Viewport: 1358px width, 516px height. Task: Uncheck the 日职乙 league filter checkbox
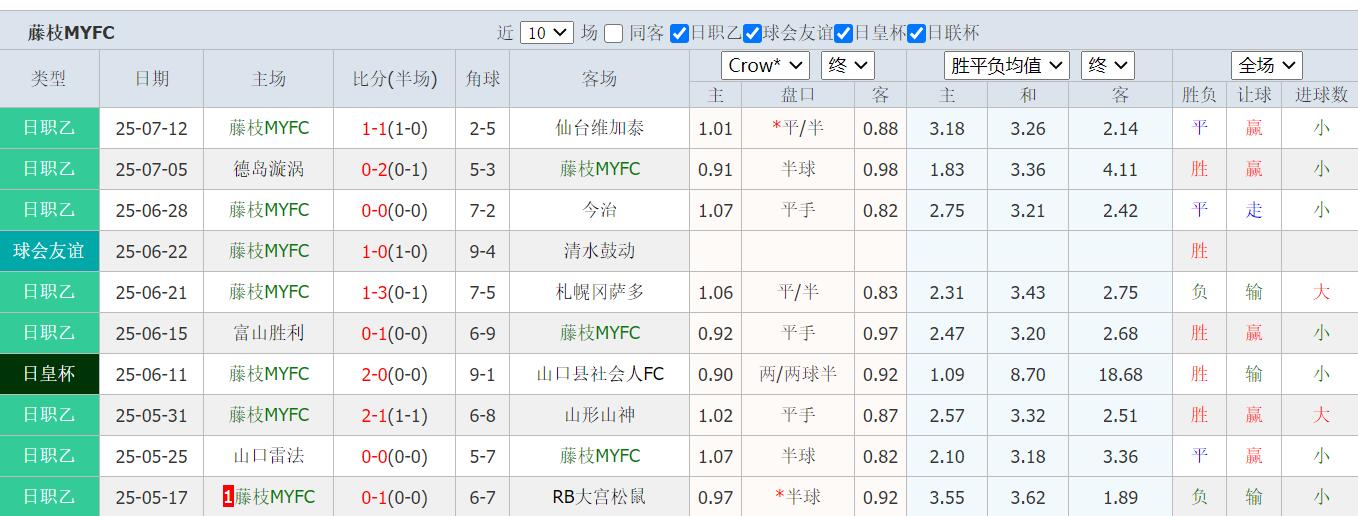point(680,33)
